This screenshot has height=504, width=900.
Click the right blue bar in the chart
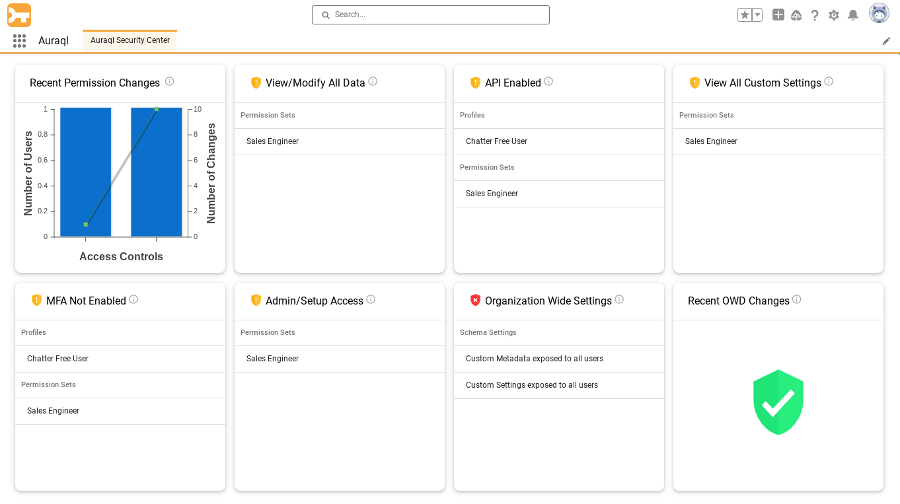coord(156,172)
